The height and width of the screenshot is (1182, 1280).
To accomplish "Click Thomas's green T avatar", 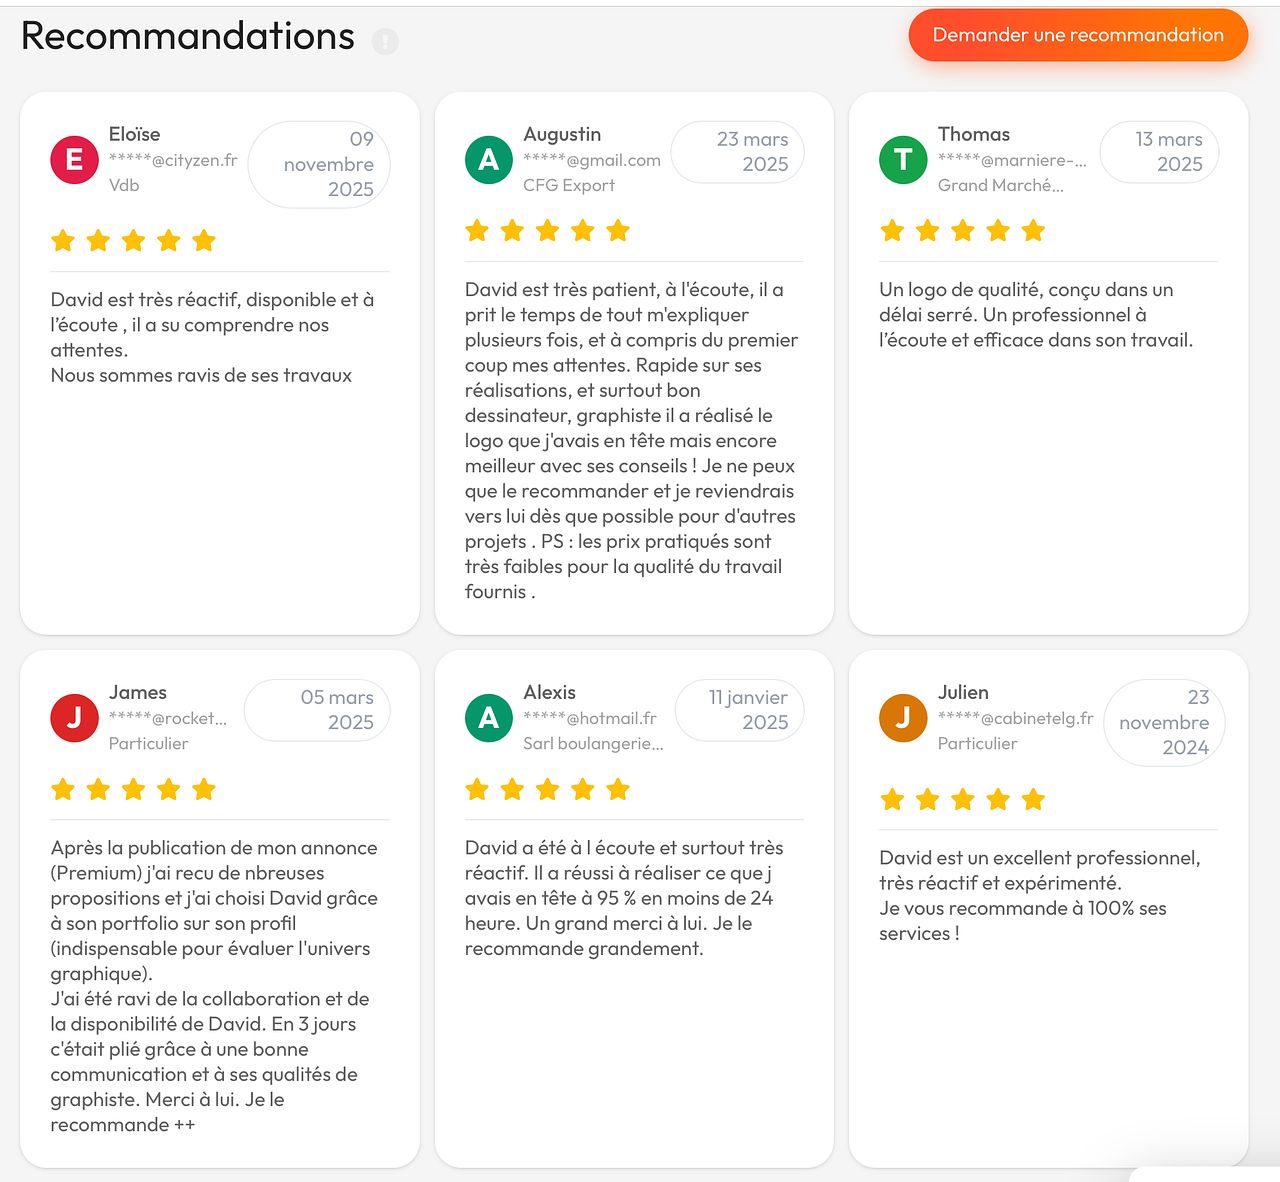I will [903, 160].
